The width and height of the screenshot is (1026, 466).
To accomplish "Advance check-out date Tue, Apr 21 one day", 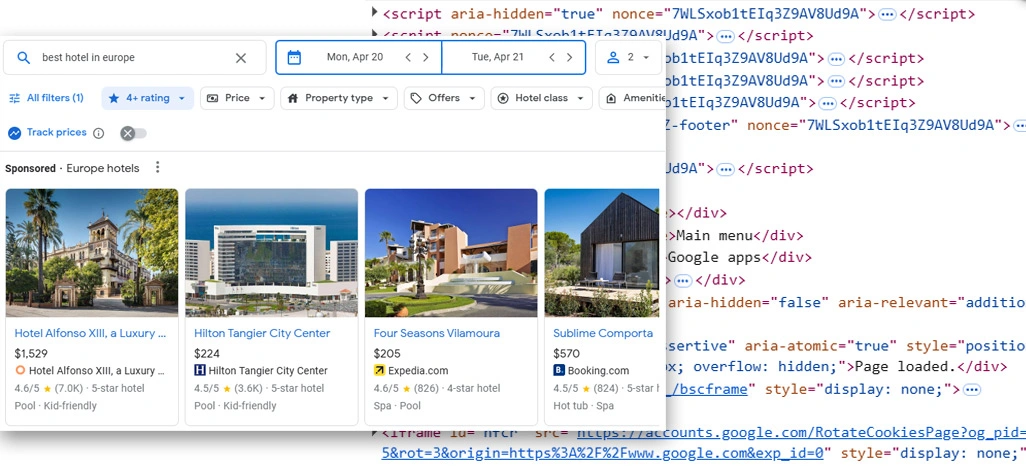I will (x=570, y=58).
